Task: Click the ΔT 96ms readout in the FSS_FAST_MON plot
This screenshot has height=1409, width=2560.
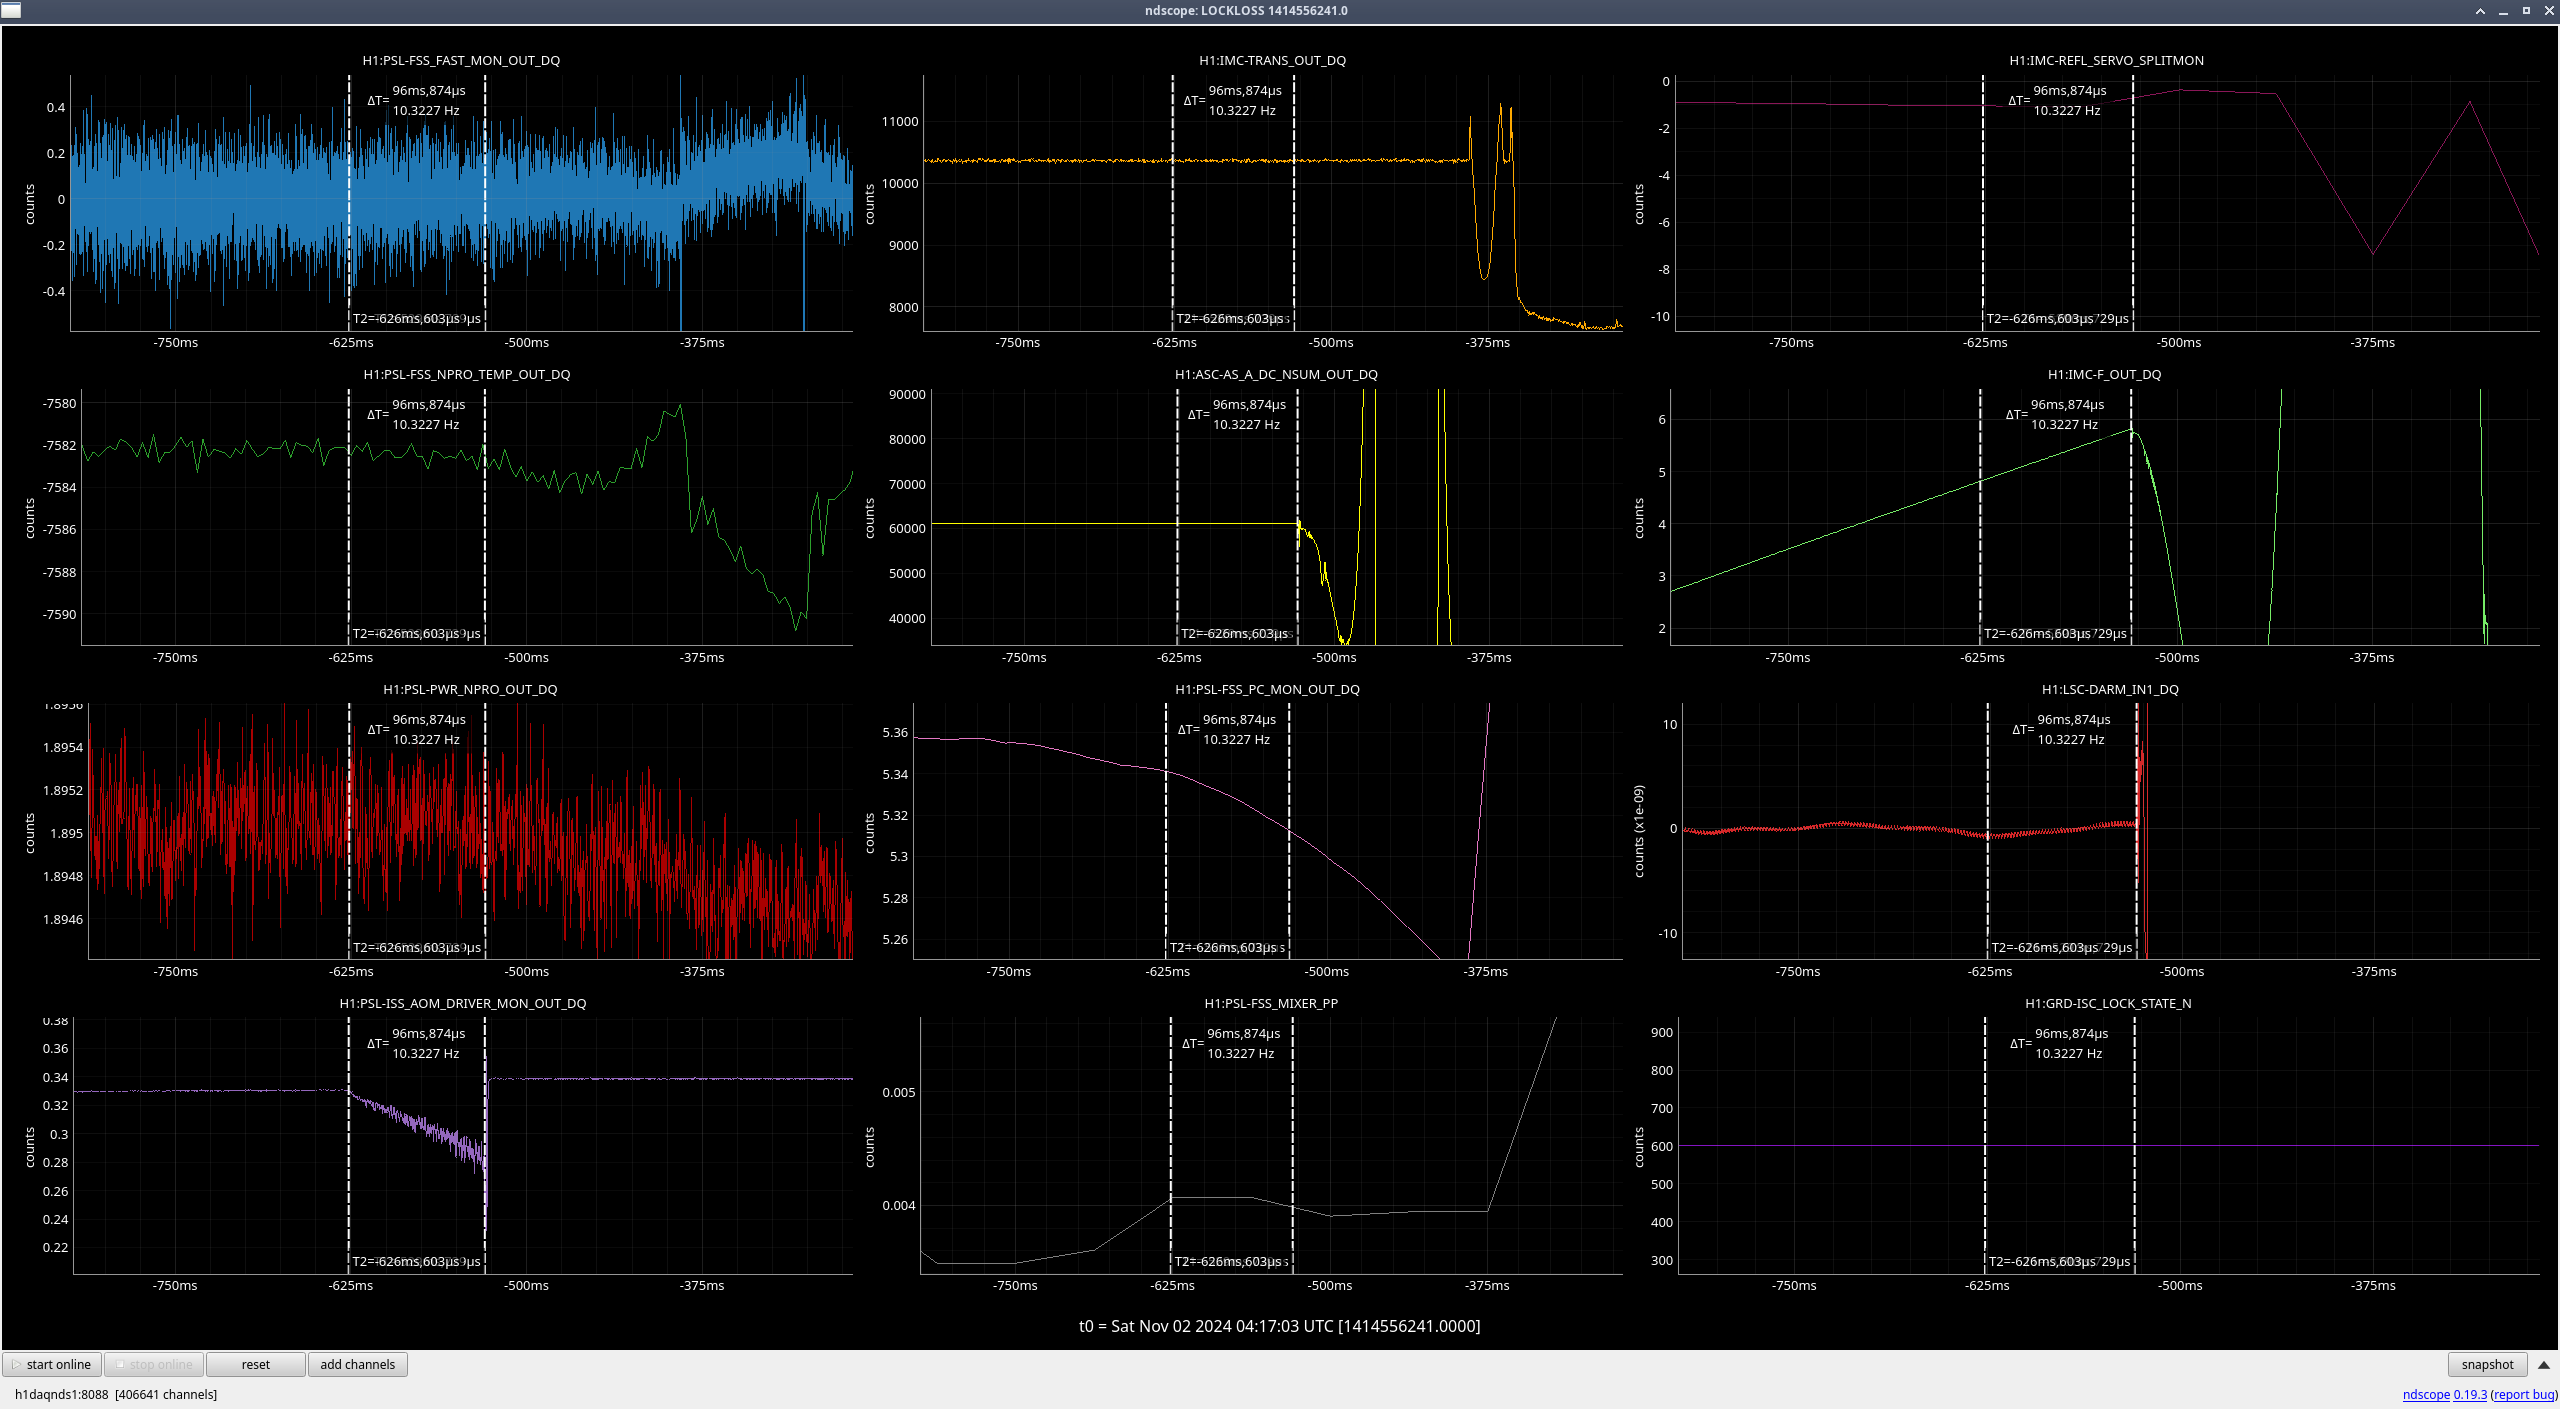Action: tap(417, 100)
